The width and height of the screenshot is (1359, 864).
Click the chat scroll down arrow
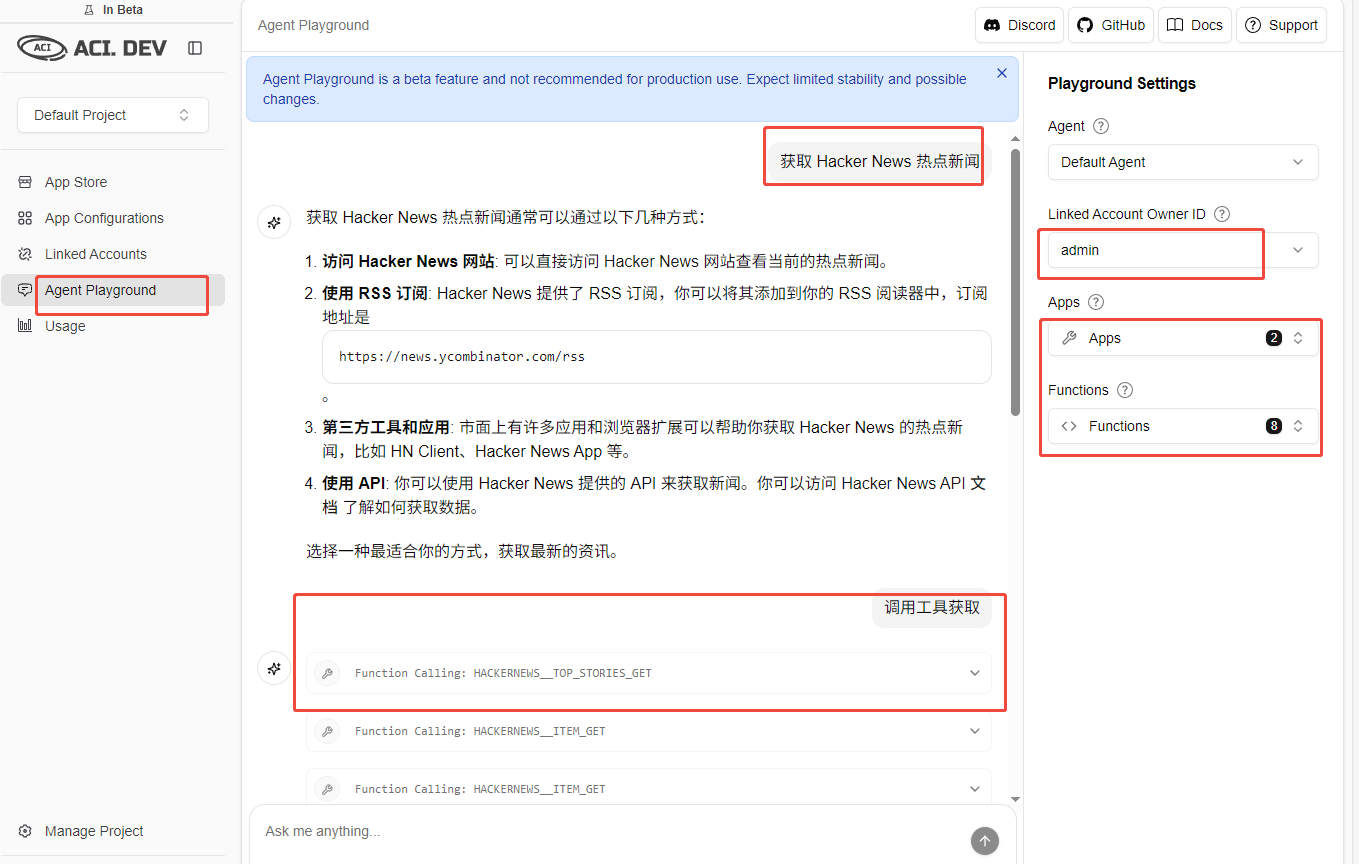tap(1016, 799)
